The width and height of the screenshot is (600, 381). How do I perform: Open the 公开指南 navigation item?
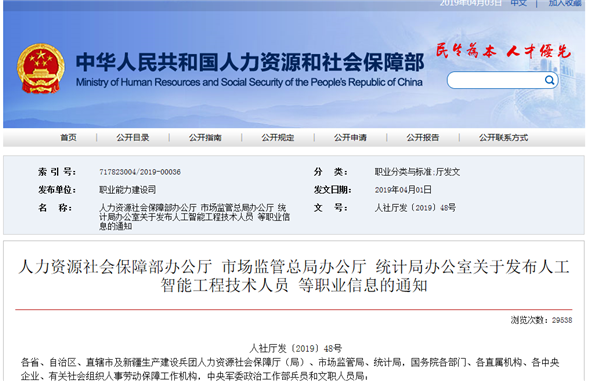(x=205, y=138)
